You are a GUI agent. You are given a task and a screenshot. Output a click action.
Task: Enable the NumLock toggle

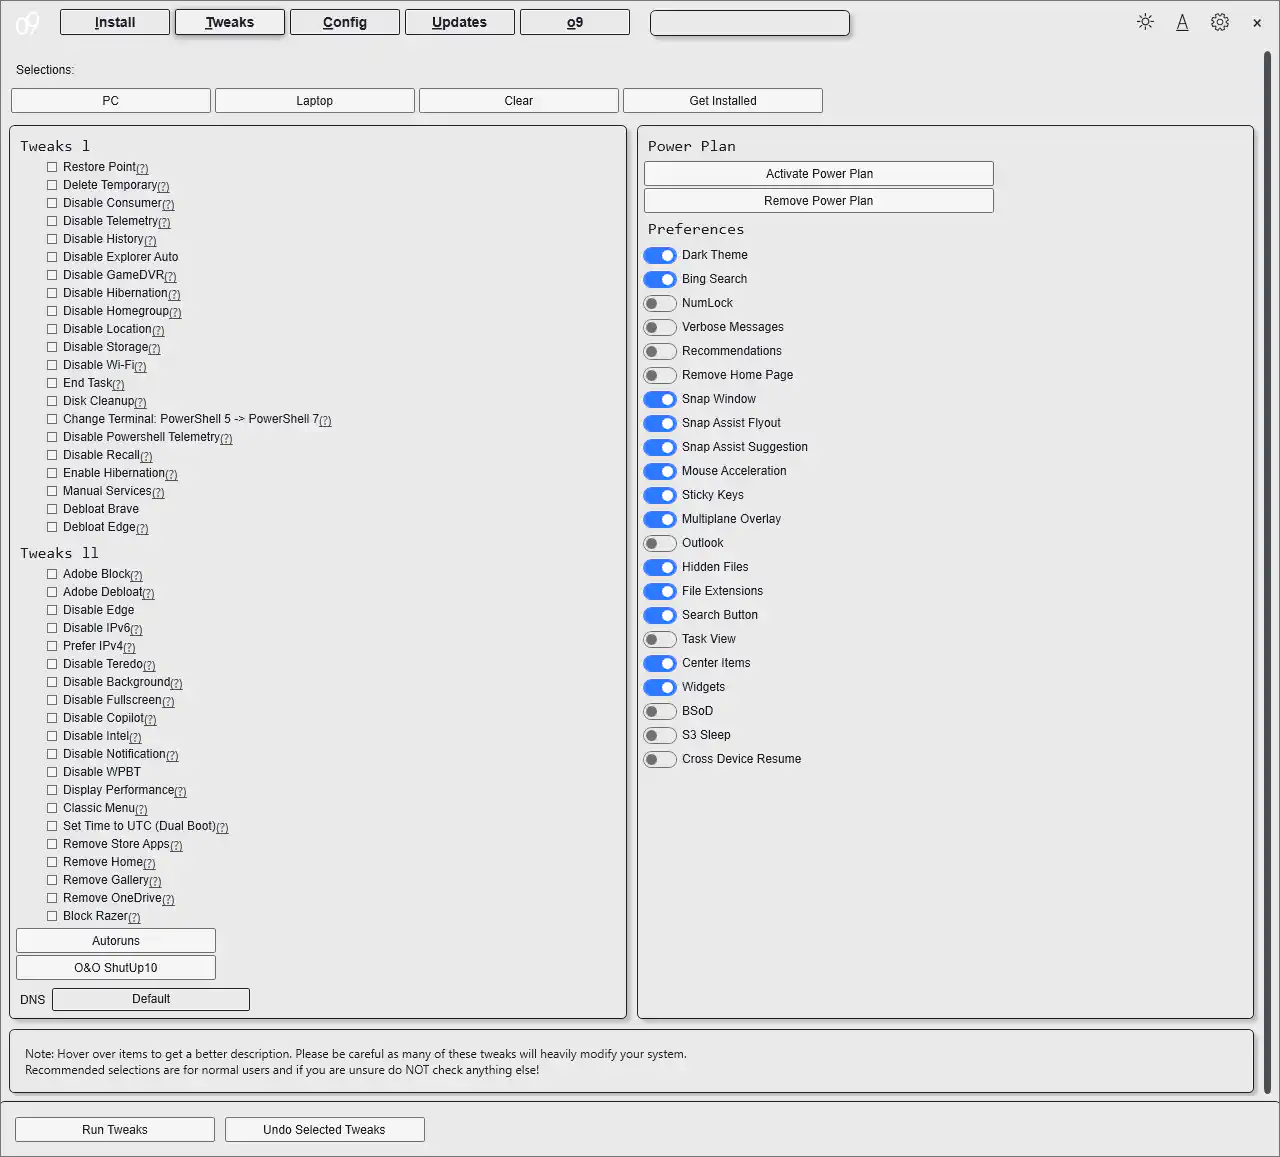[660, 303]
